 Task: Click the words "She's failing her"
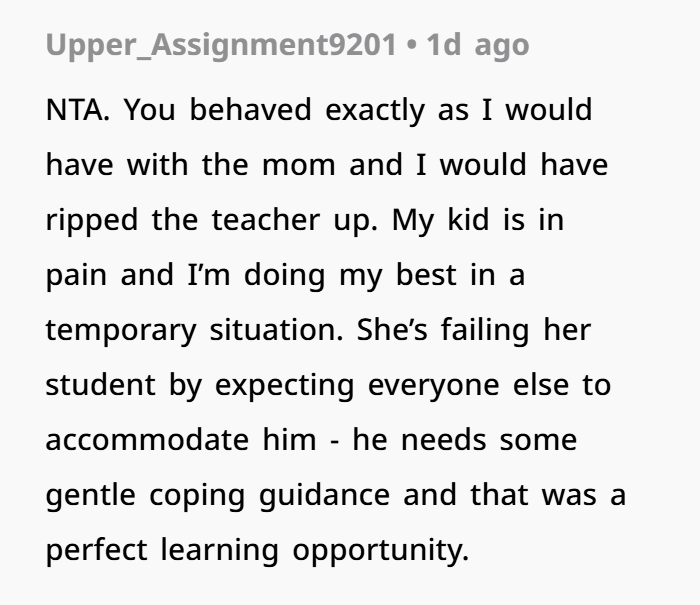[474, 329]
